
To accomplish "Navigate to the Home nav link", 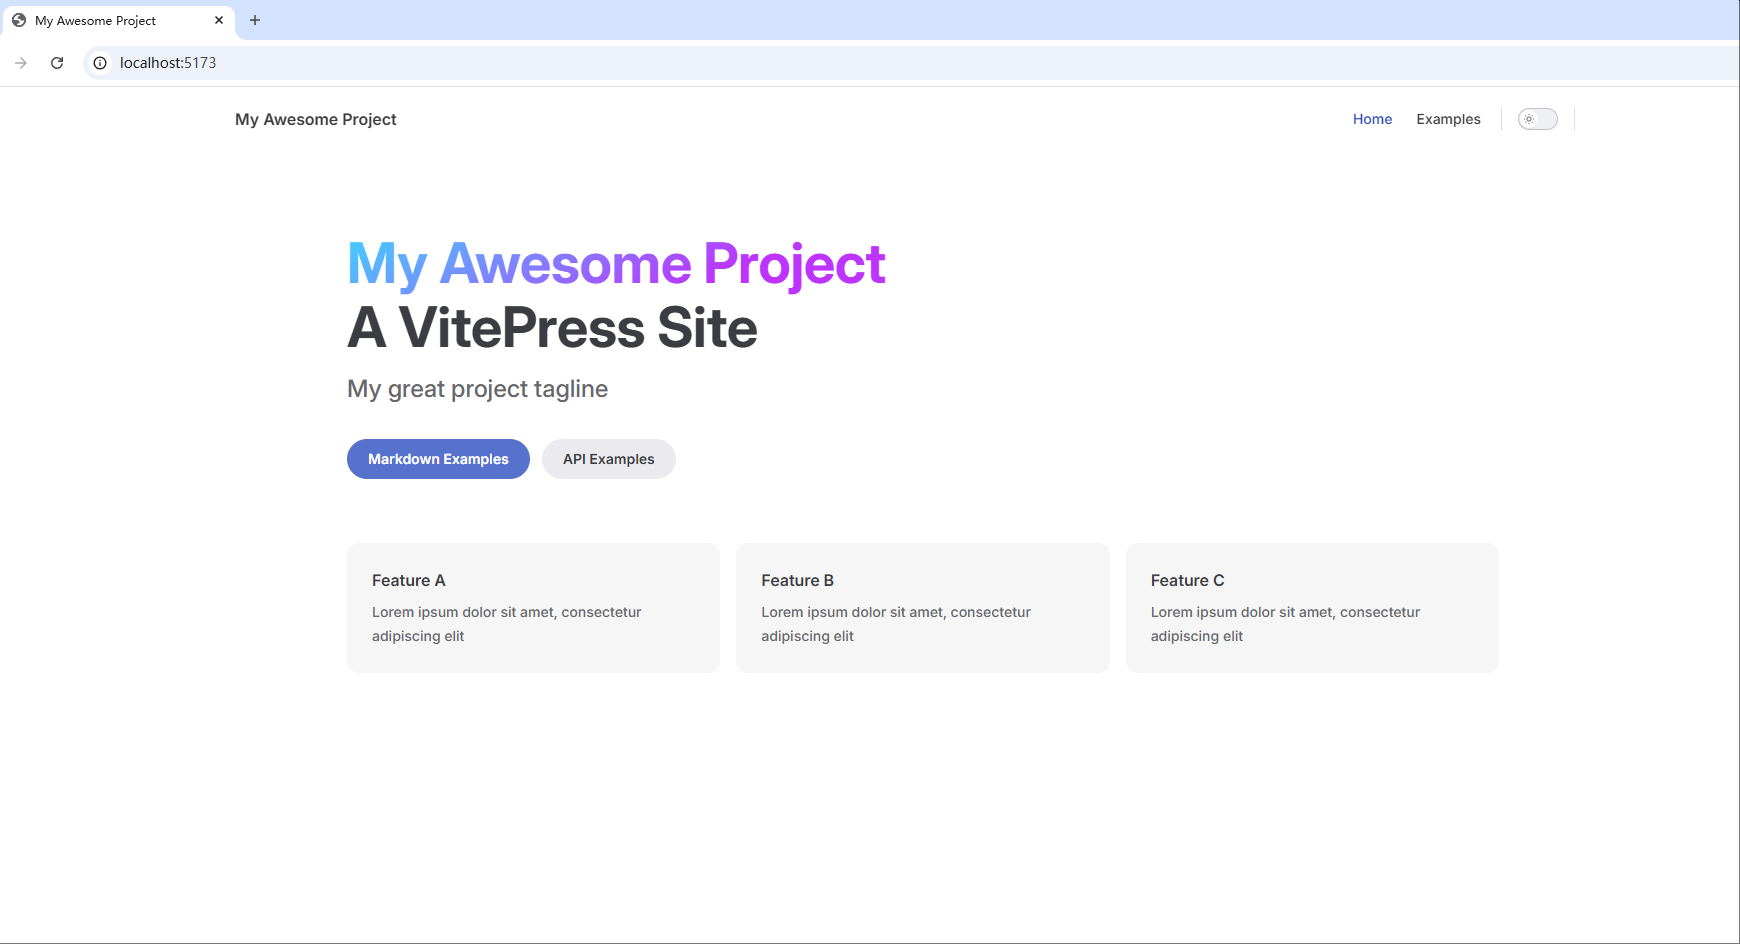I will pyautogui.click(x=1371, y=119).
